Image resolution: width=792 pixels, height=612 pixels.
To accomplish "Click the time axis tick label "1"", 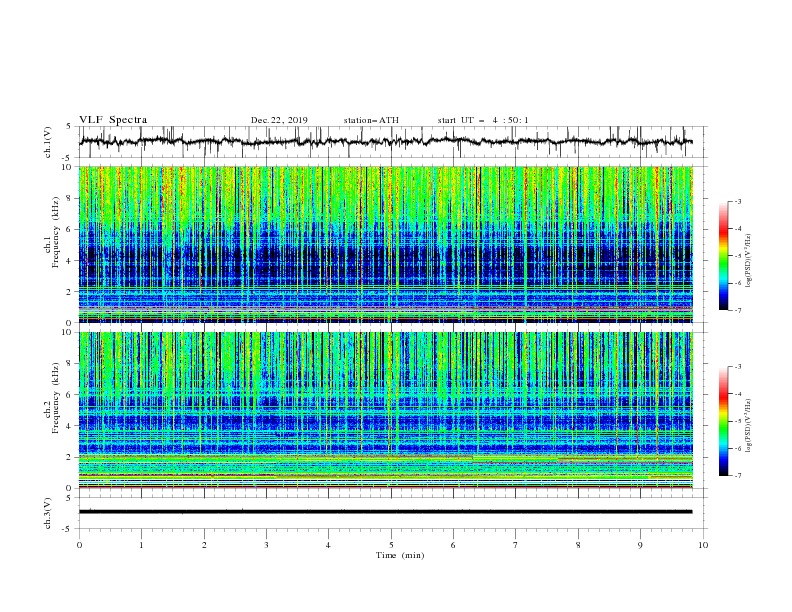I will tap(141, 545).
